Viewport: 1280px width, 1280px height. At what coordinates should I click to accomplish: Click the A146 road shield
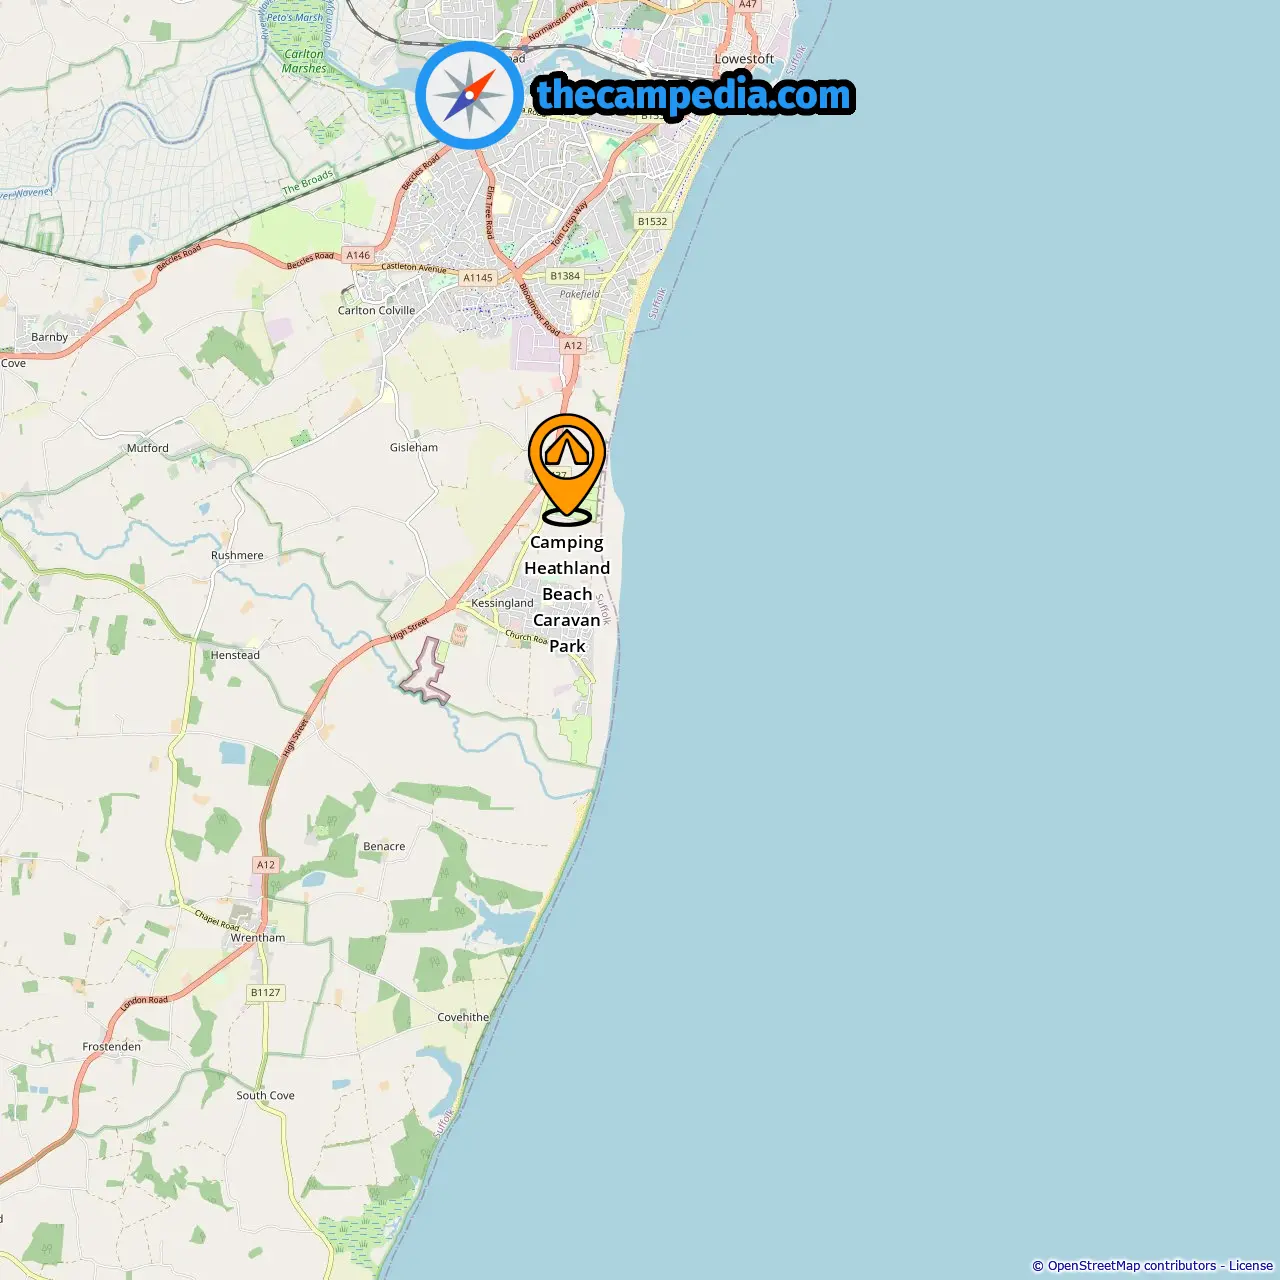[x=358, y=255]
